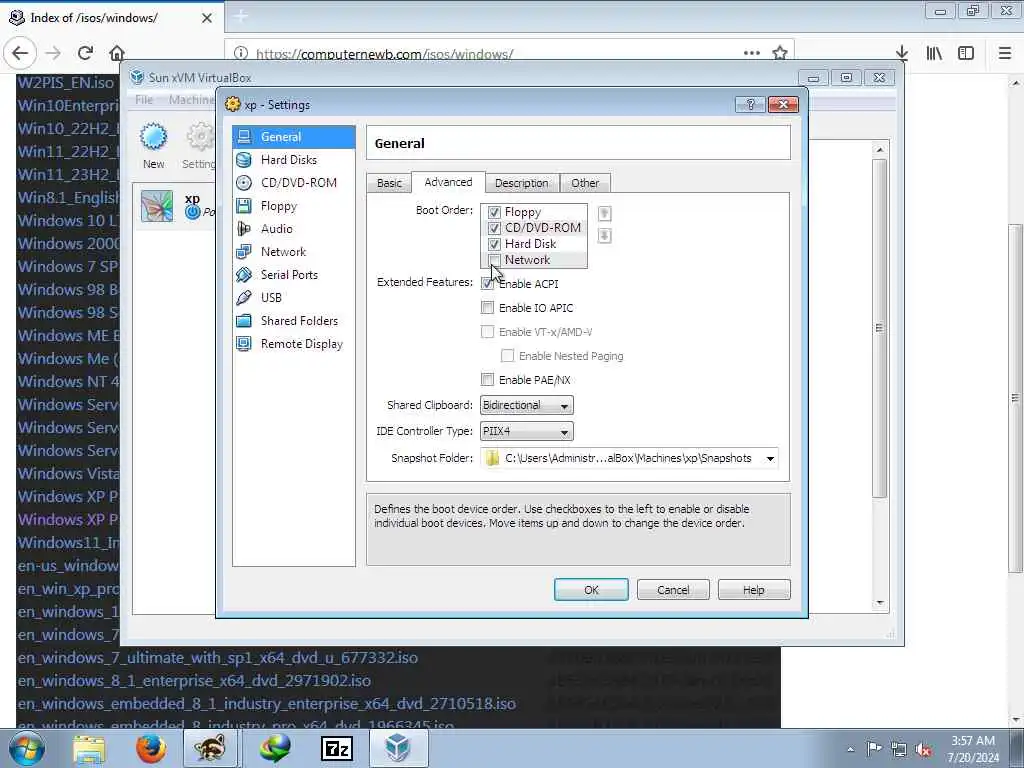The height and width of the screenshot is (768, 1024).
Task: Click the Action Center flag tray icon
Action: click(874, 749)
